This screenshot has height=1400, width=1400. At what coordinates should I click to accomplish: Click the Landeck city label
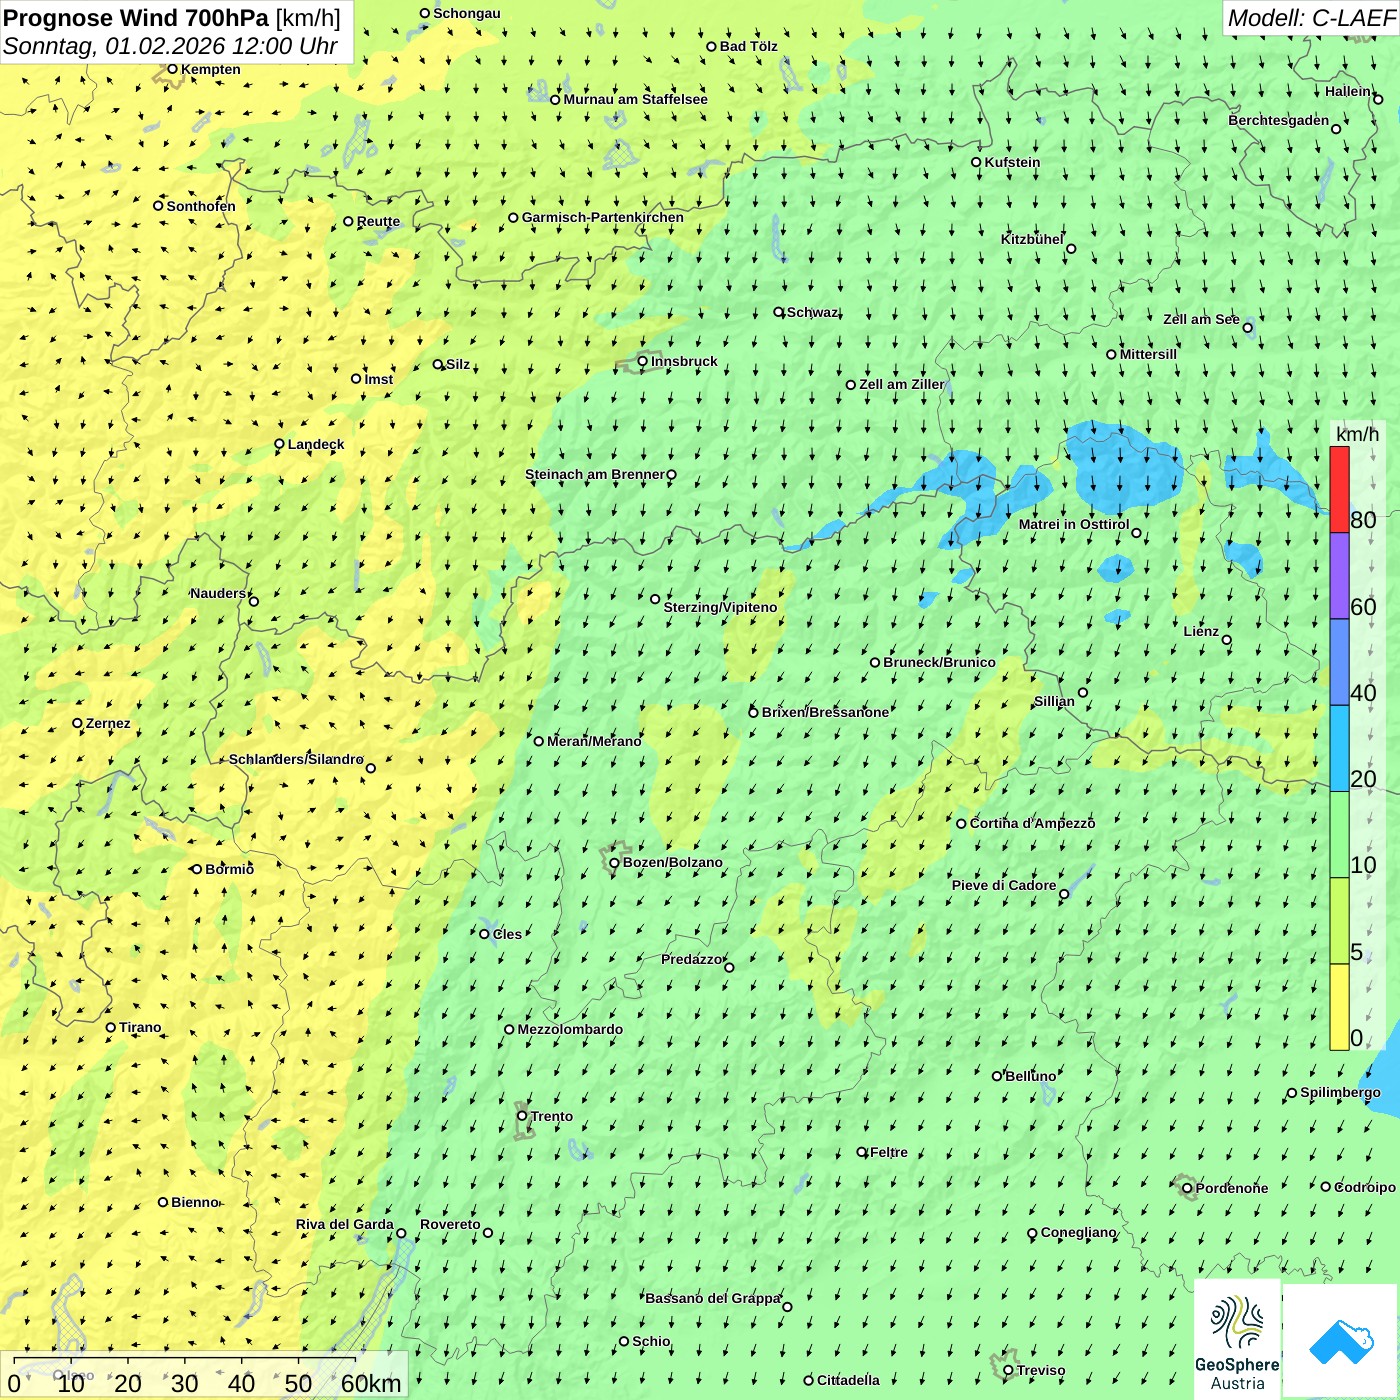coord(316,444)
